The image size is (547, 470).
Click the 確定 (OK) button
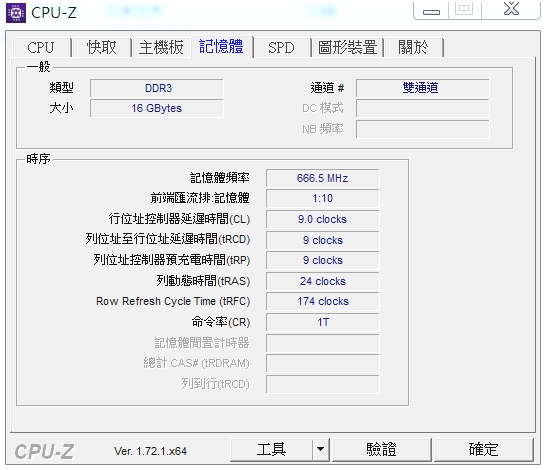(x=484, y=449)
